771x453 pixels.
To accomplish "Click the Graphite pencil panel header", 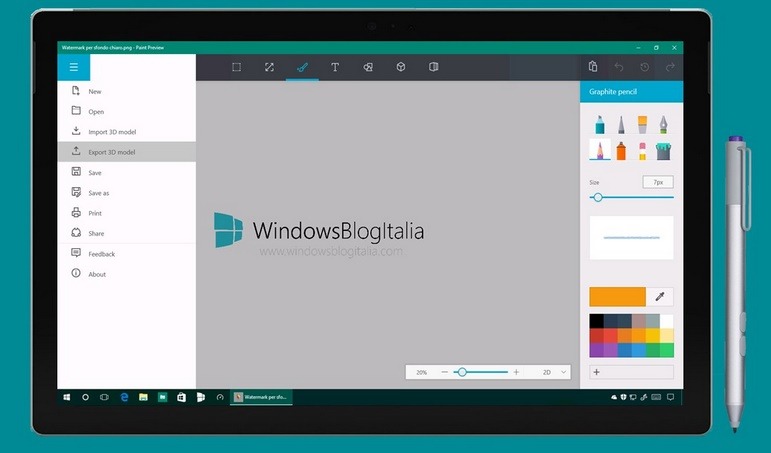I will (631, 91).
